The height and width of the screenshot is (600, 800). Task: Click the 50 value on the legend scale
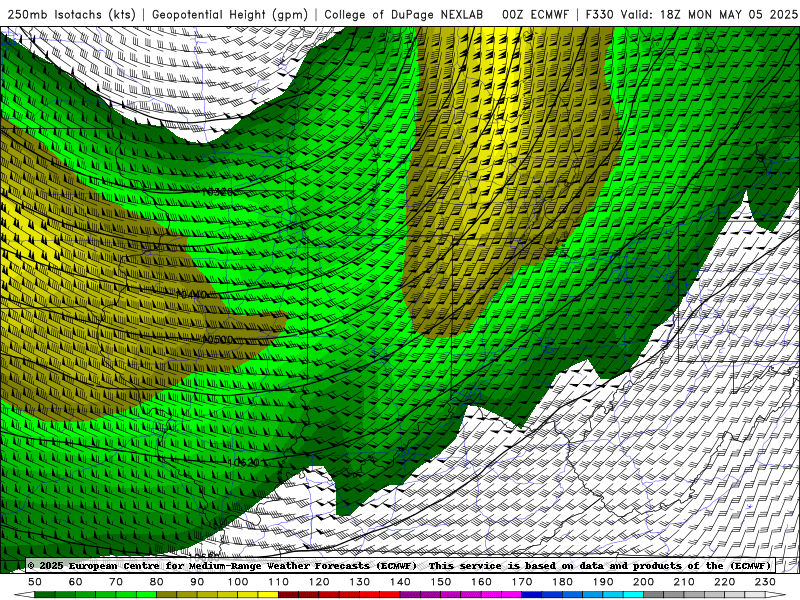35,582
